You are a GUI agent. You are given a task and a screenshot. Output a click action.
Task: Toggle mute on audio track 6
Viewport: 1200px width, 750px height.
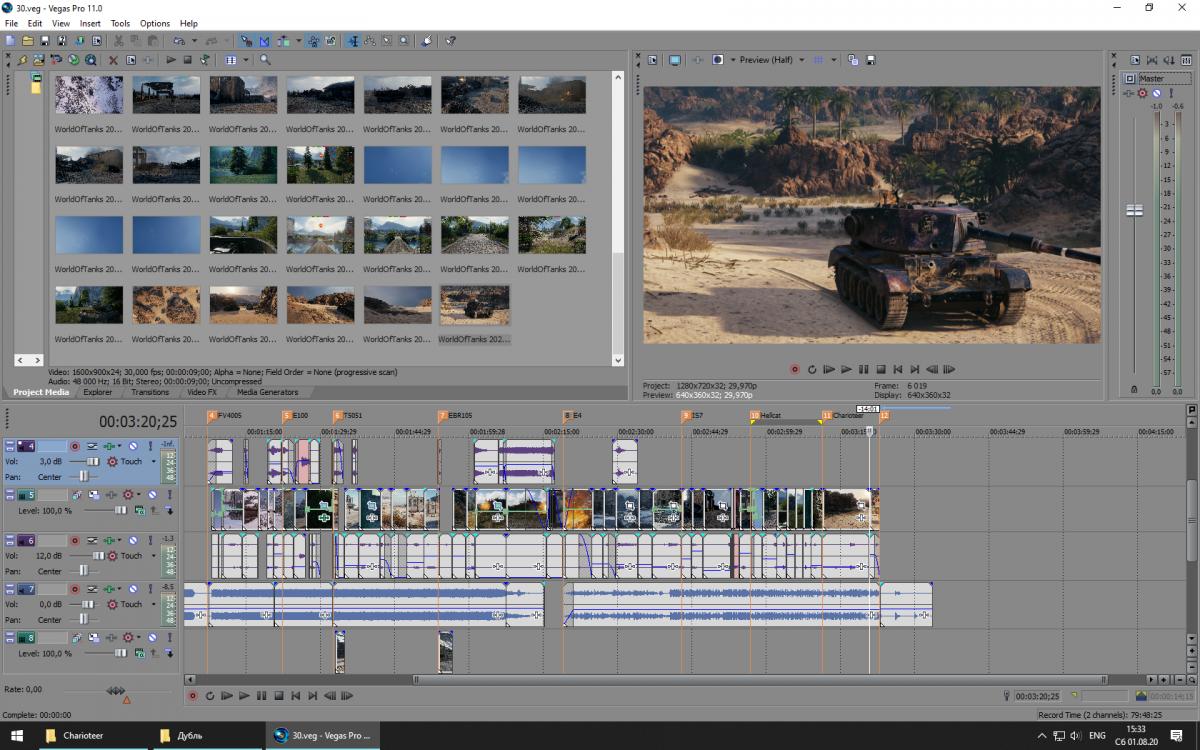point(132,540)
